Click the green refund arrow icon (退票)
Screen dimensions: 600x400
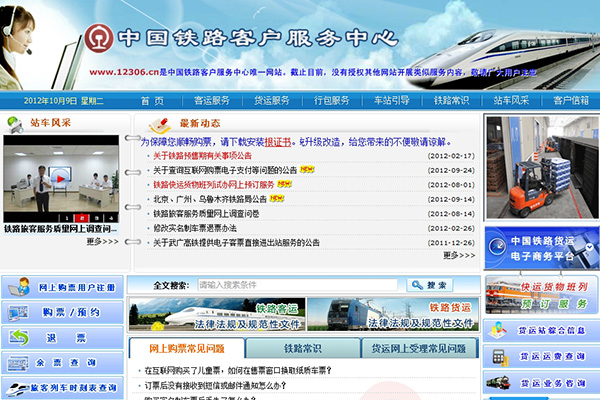[x=19, y=337]
